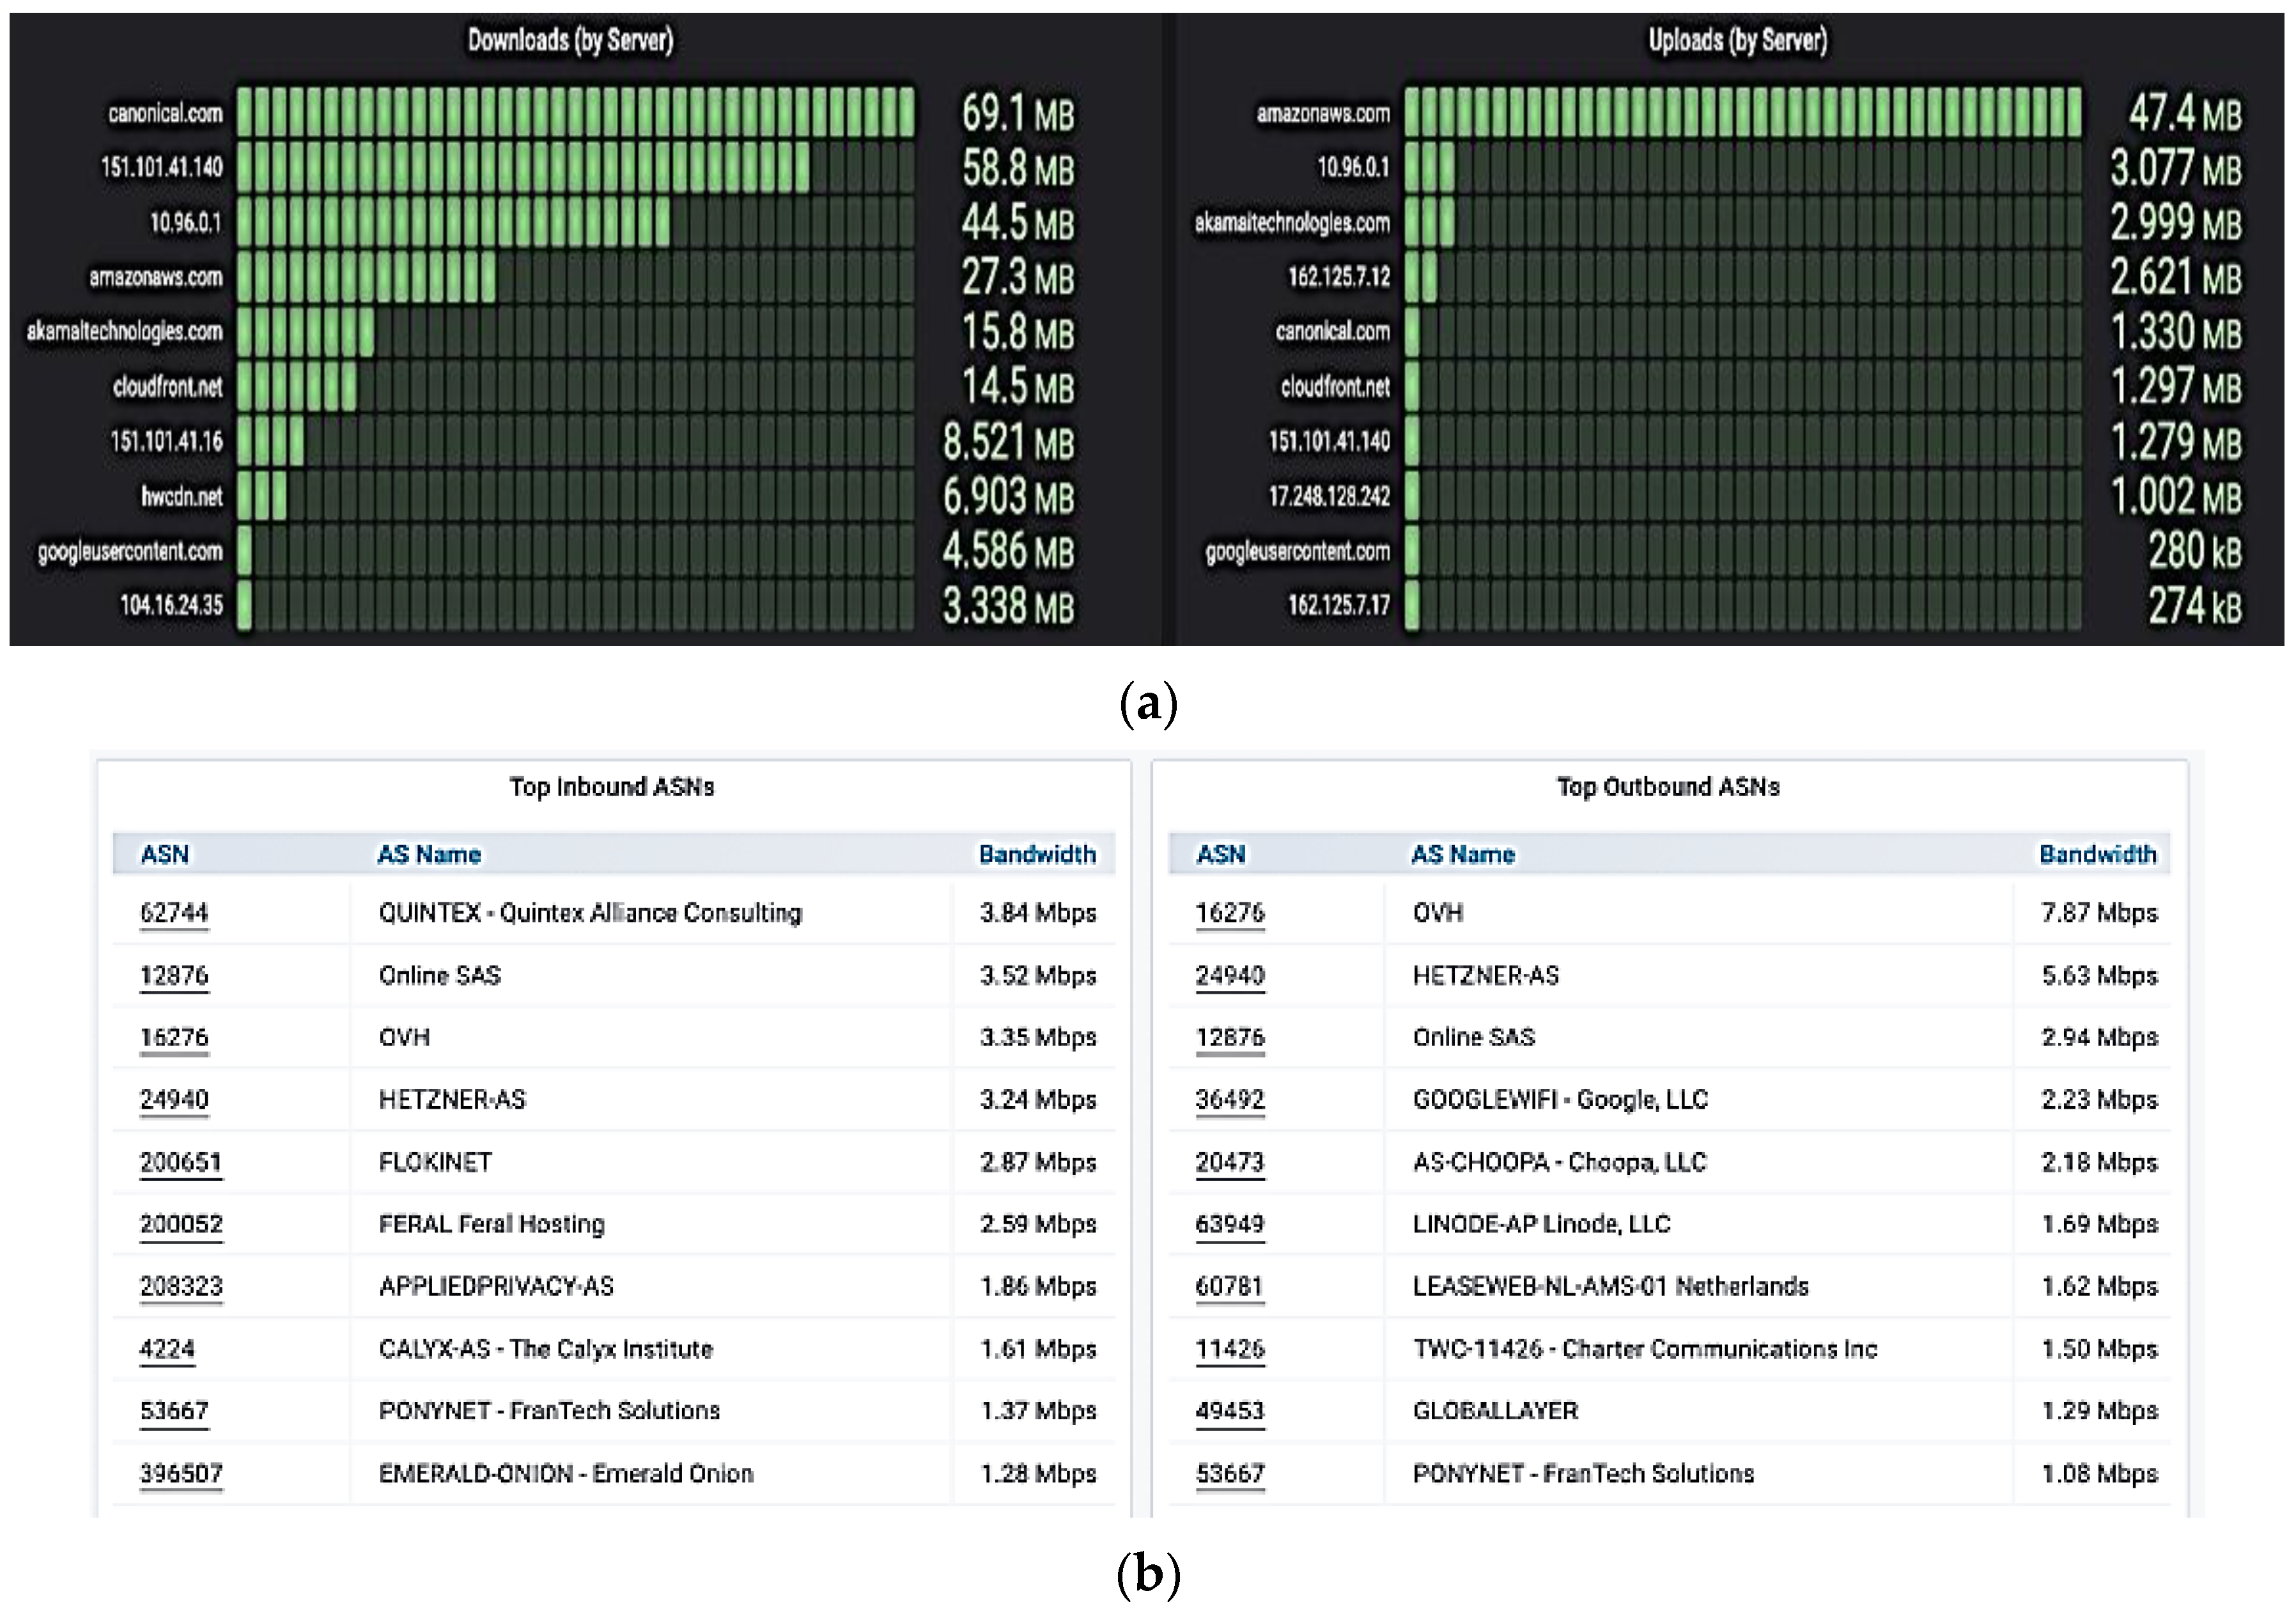
Task: Sort outbound table by AS Name header
Action: [x=1462, y=854]
